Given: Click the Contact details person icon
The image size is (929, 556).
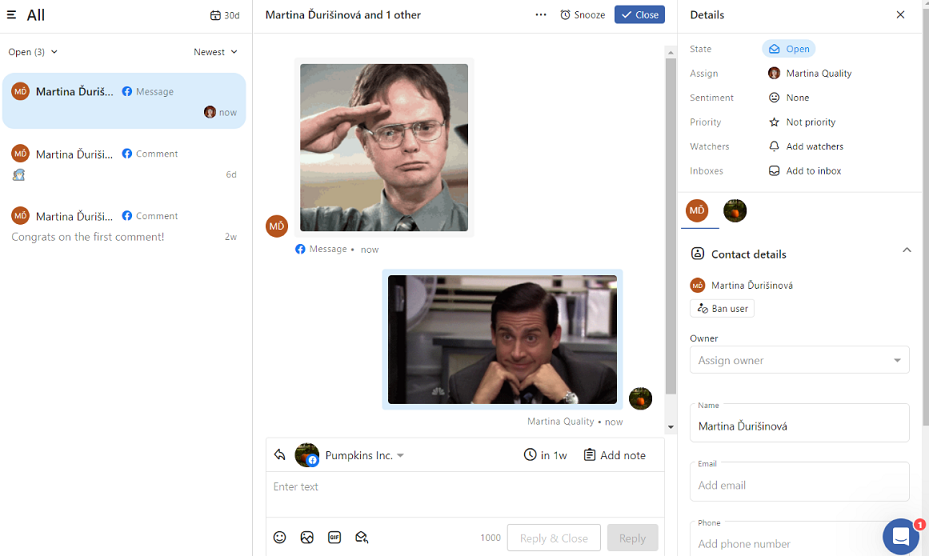Looking at the screenshot, I should coord(697,254).
